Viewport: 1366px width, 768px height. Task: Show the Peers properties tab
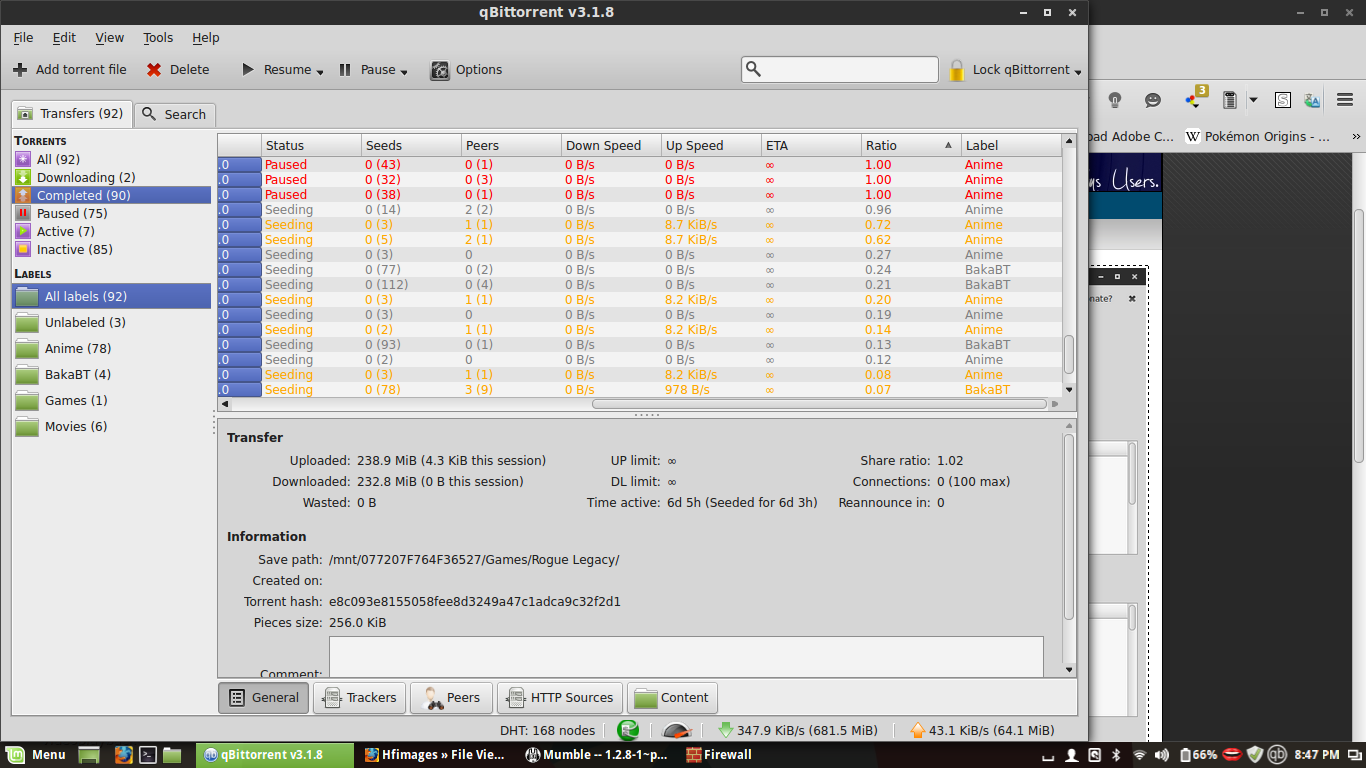point(451,698)
